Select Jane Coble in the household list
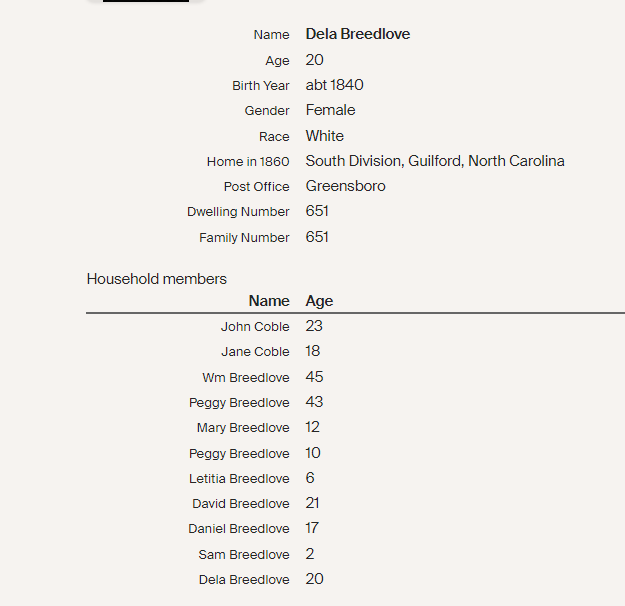Viewport: 625px width, 606px height. tap(255, 352)
